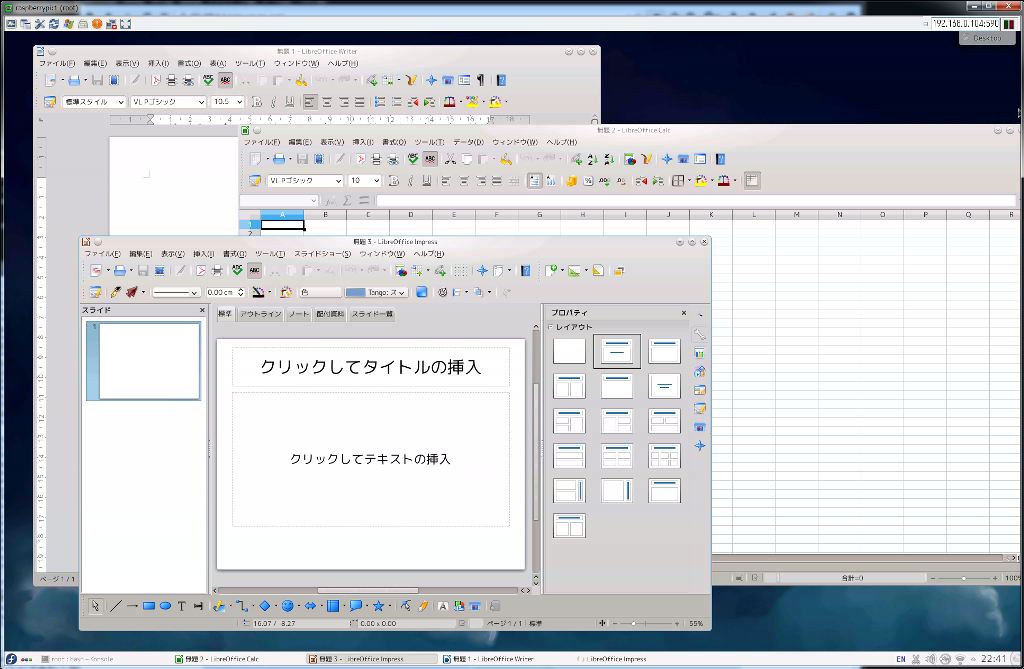
Task: Open the Writer paragraph style dropdown
Action: (121, 102)
